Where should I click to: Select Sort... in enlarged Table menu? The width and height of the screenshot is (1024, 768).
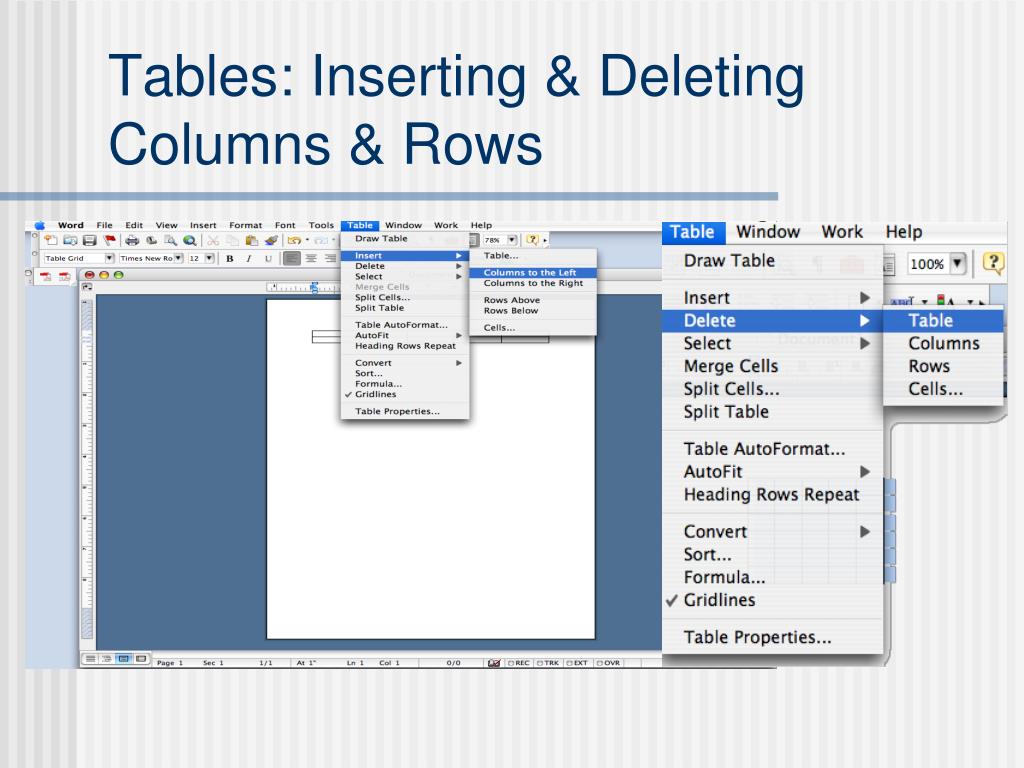[773, 554]
